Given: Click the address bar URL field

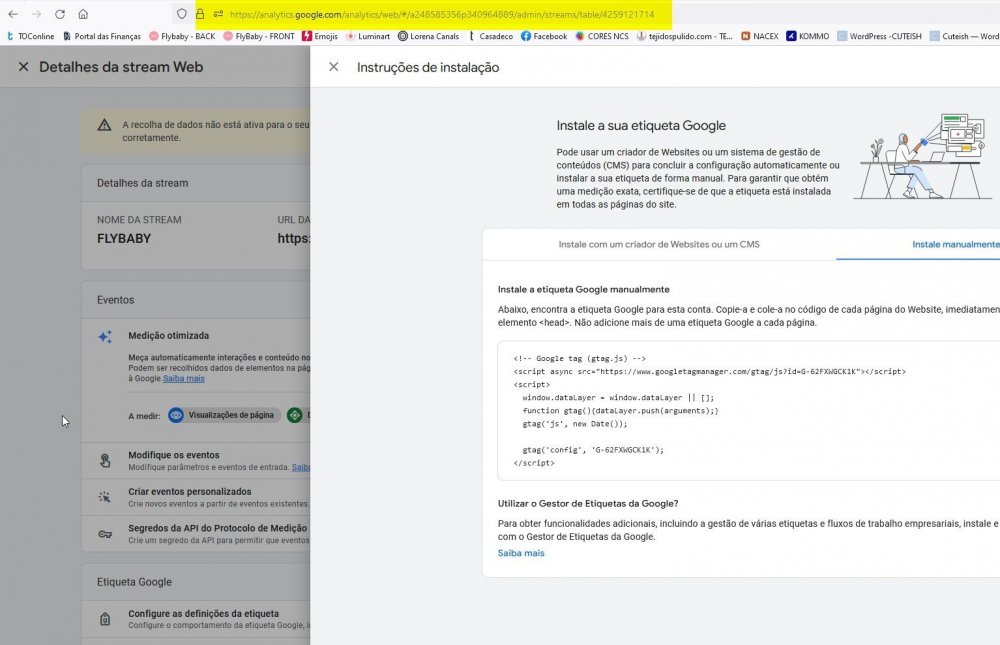Looking at the screenshot, I should click(400, 14).
